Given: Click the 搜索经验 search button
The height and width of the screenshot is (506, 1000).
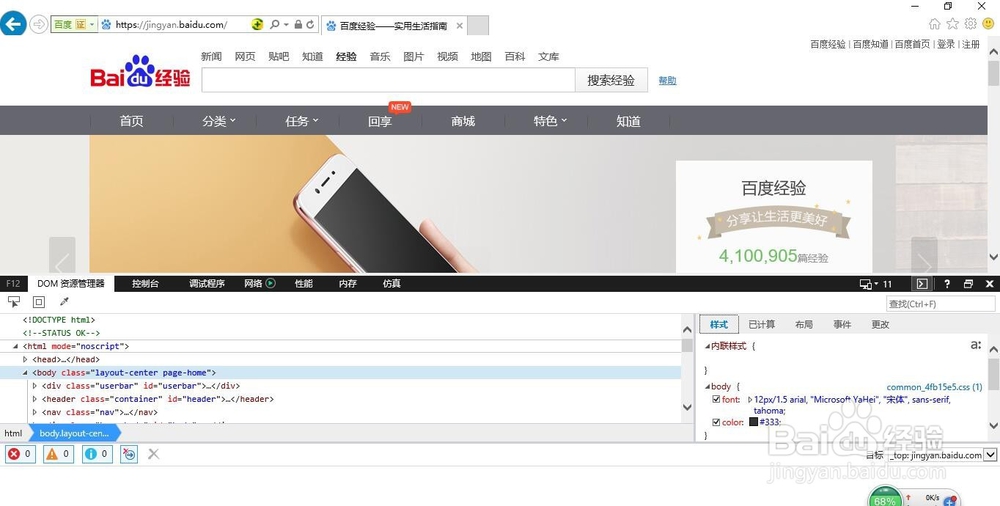Looking at the screenshot, I should tap(611, 80).
